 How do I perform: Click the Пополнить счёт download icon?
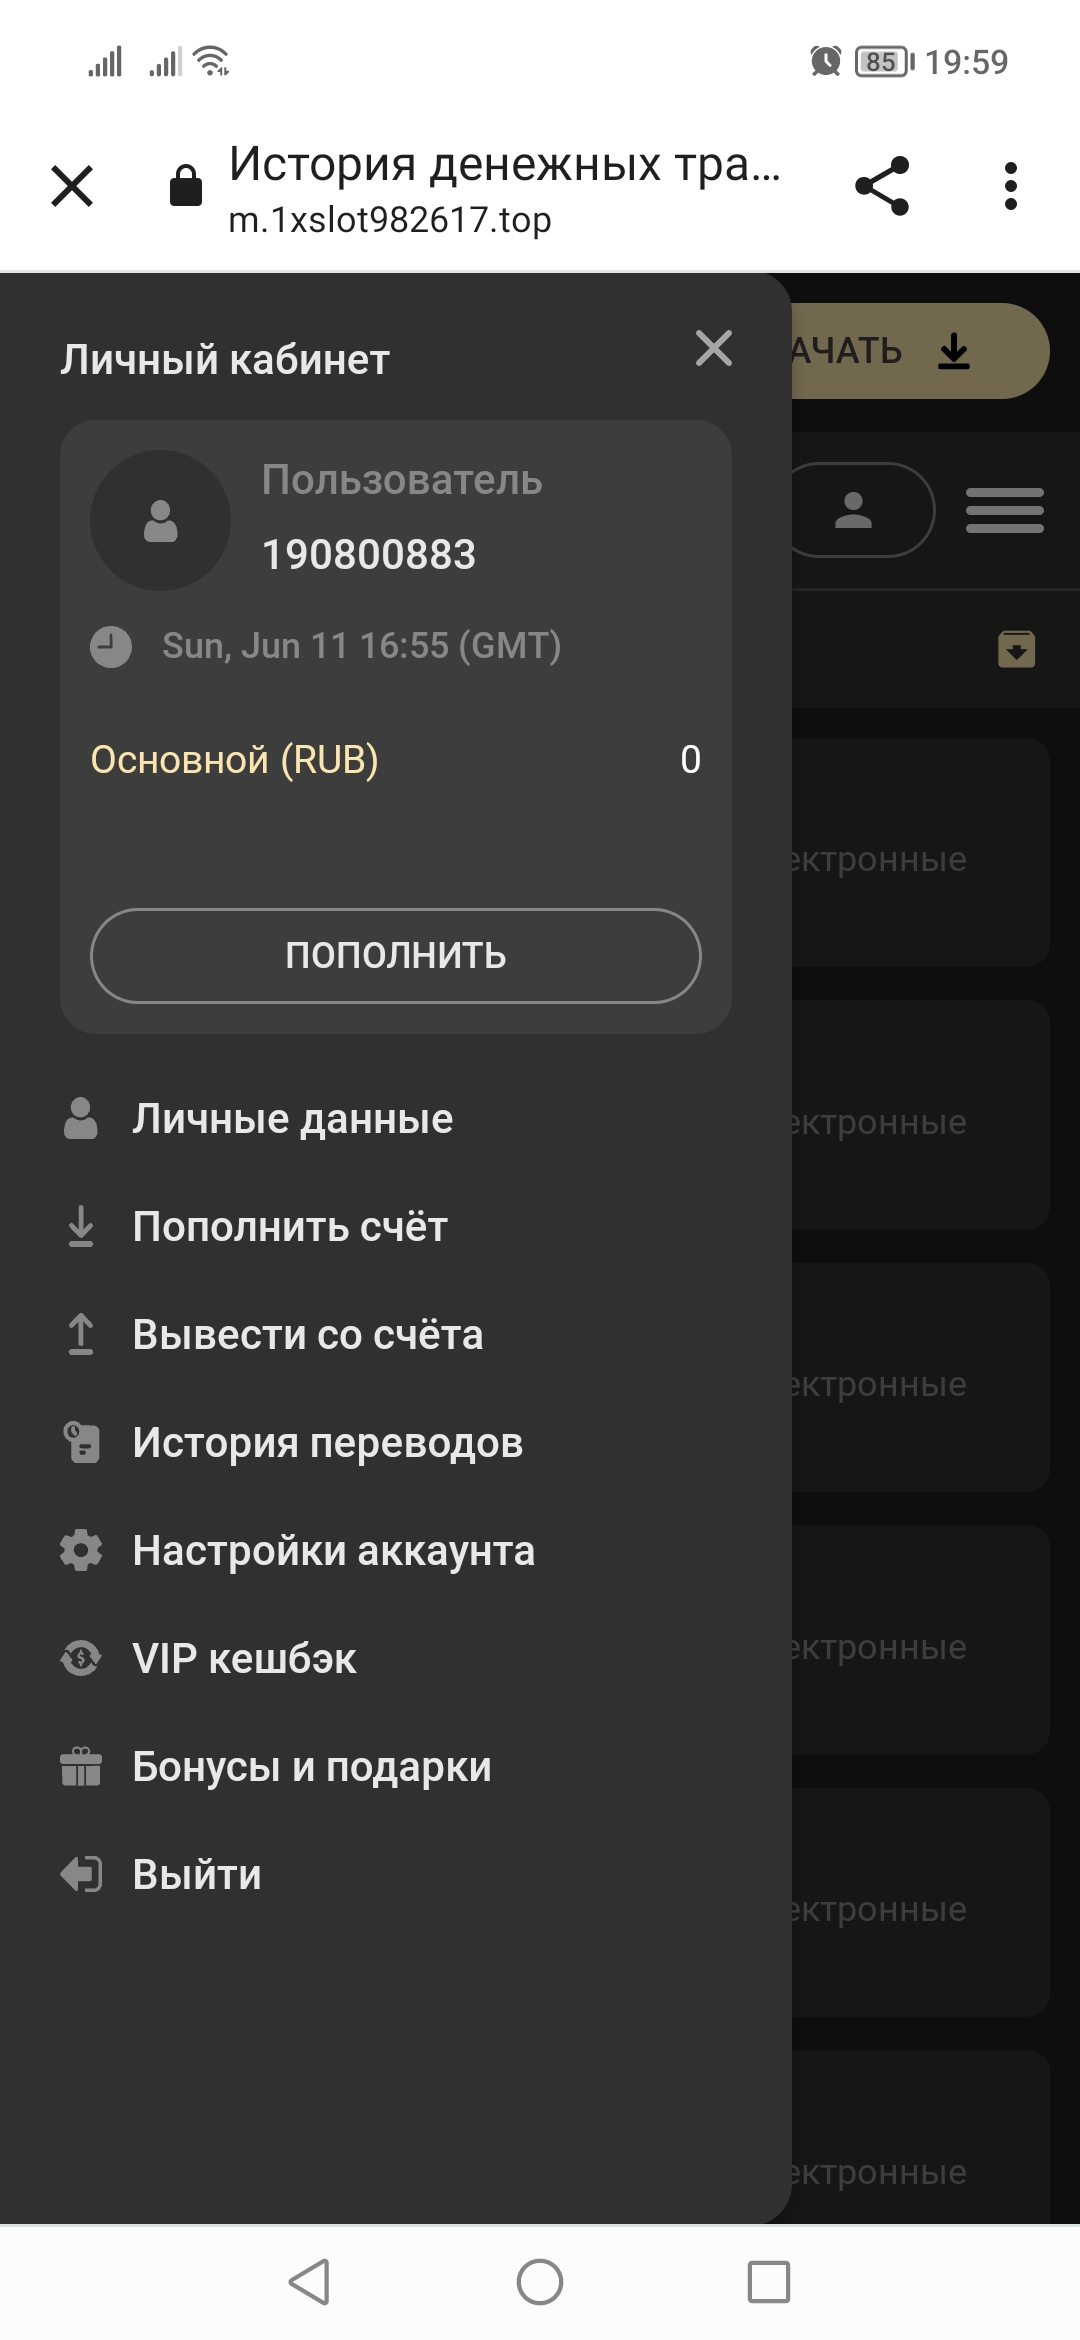coord(81,1227)
